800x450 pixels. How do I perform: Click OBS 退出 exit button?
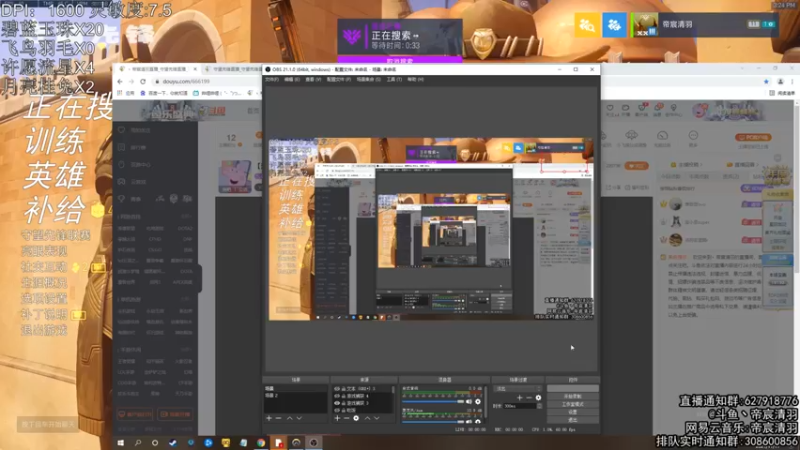(x=572, y=419)
